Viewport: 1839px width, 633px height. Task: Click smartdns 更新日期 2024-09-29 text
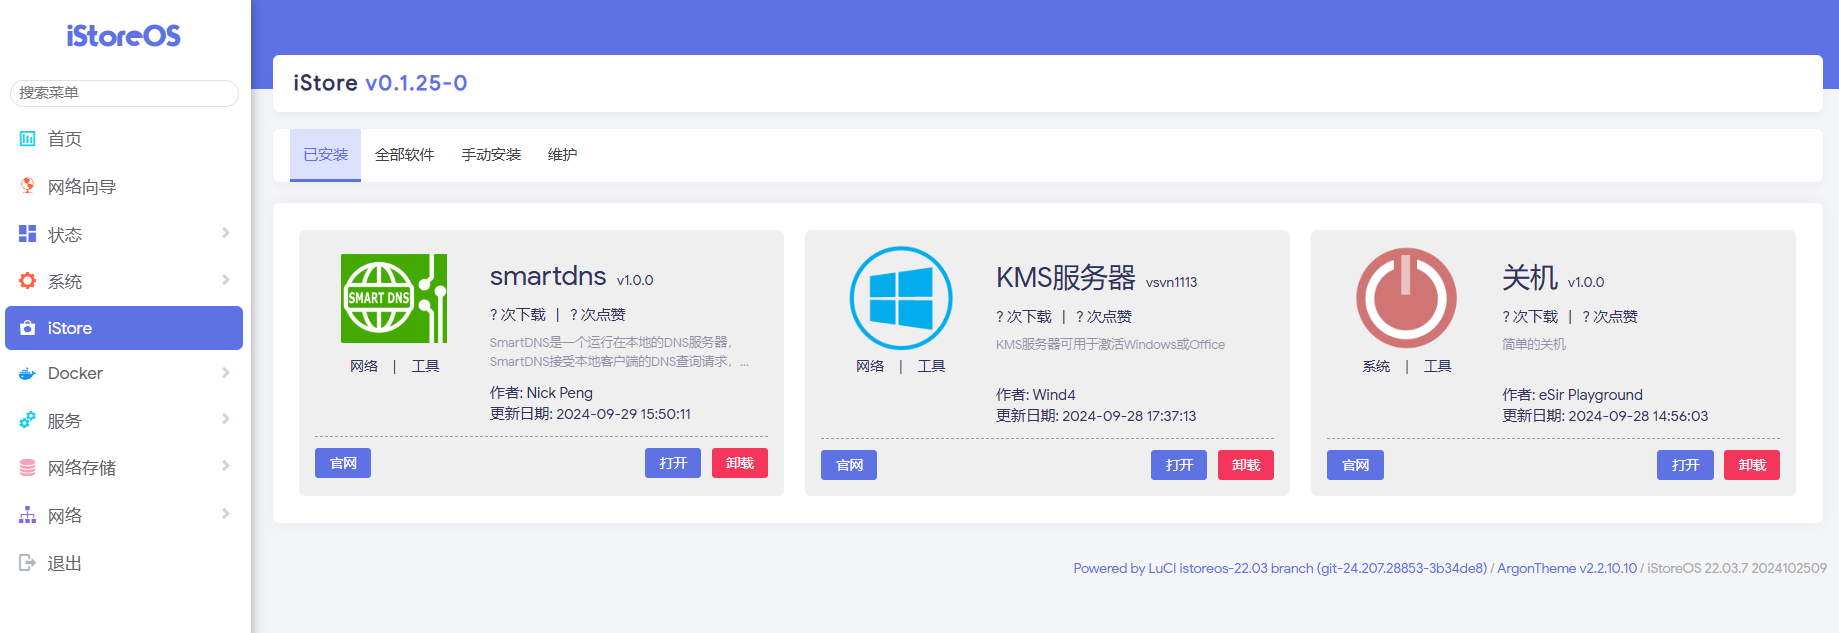click(x=590, y=414)
